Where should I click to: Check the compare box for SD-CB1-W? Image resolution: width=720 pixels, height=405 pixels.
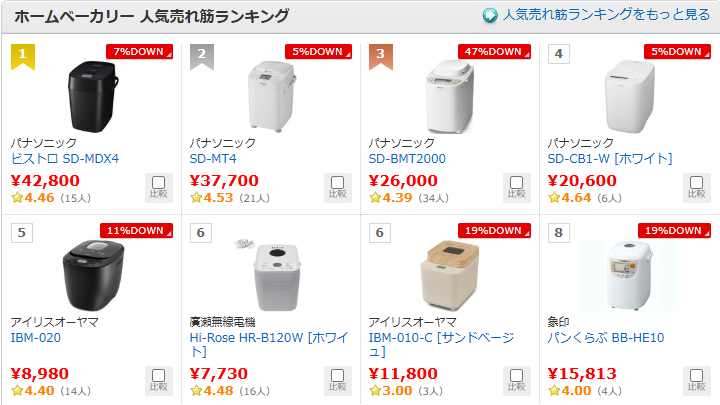pos(697,188)
